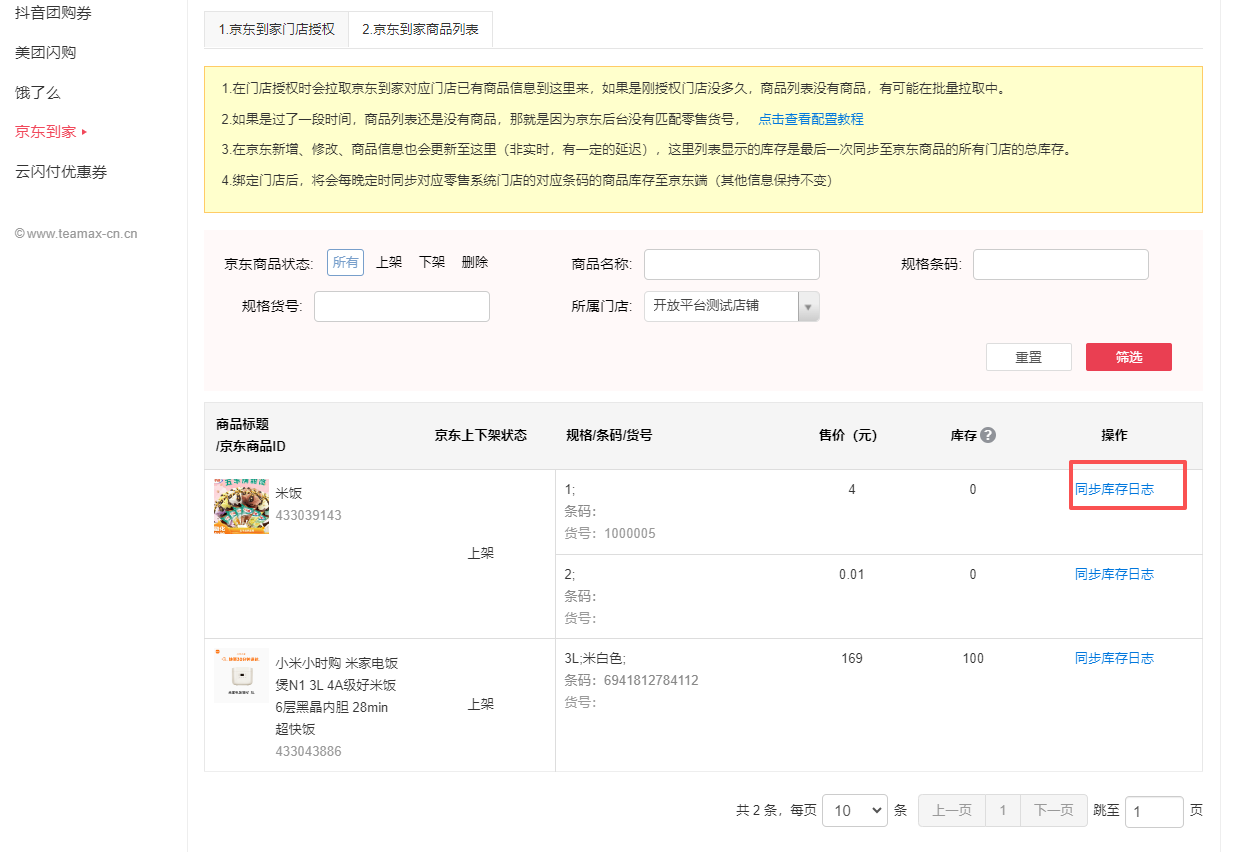Open the page size dropdown showing 10
The width and height of the screenshot is (1233, 852).
click(x=854, y=810)
